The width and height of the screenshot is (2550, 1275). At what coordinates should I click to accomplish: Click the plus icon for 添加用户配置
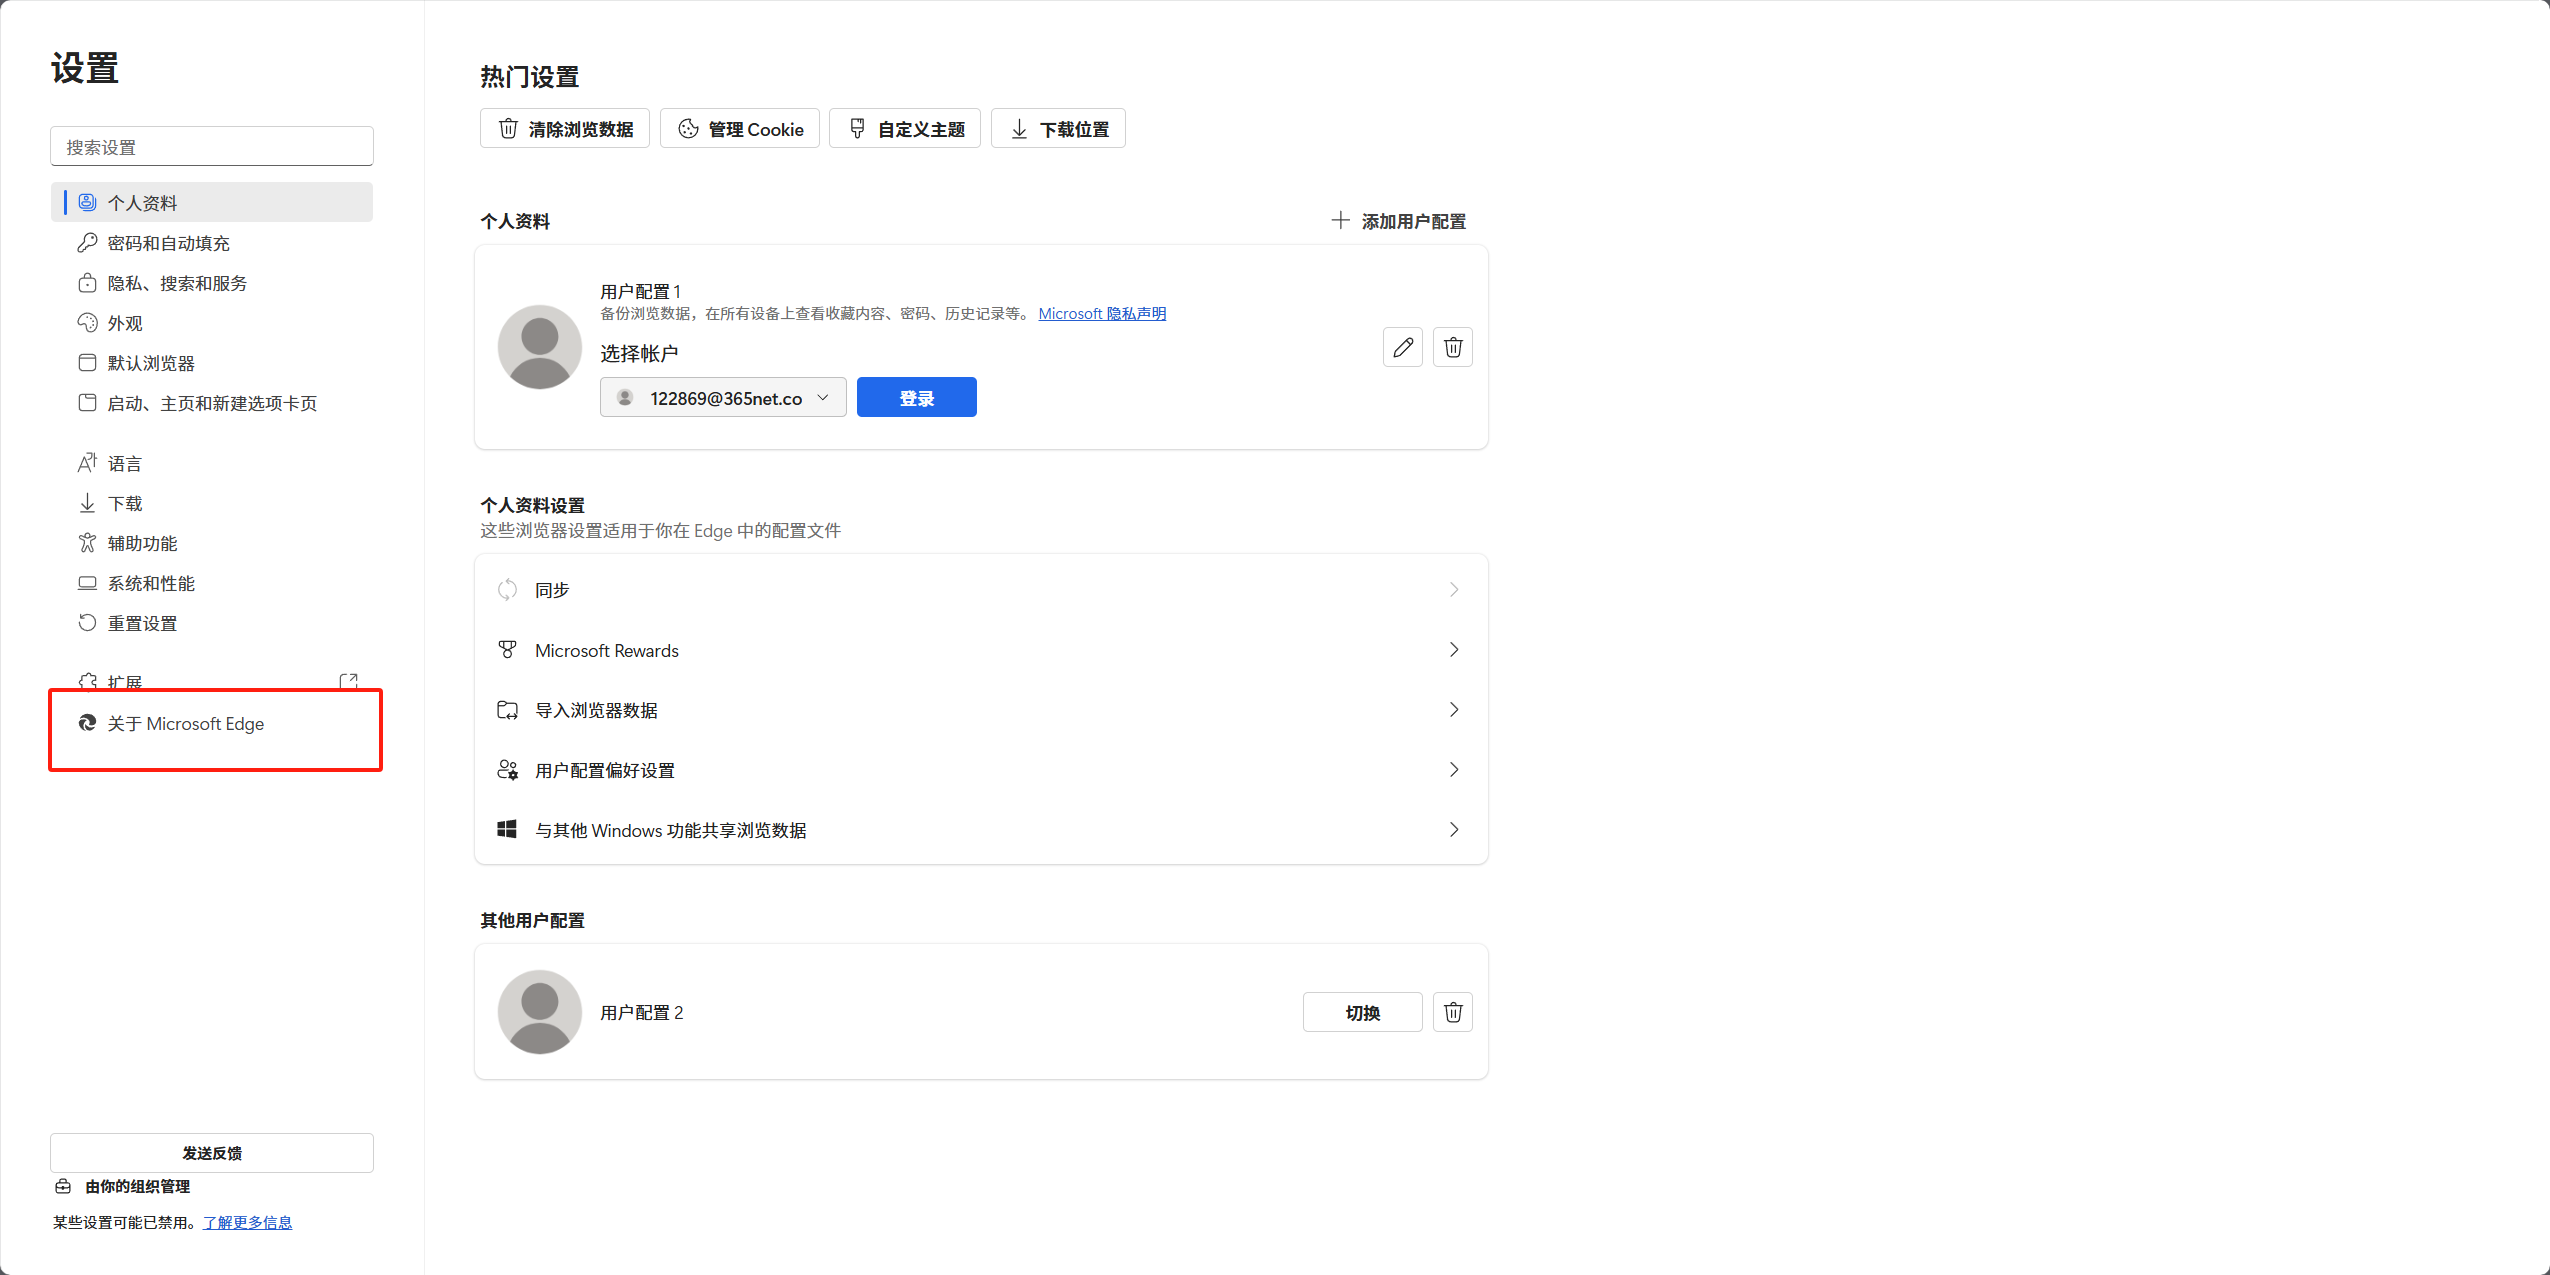[1340, 219]
